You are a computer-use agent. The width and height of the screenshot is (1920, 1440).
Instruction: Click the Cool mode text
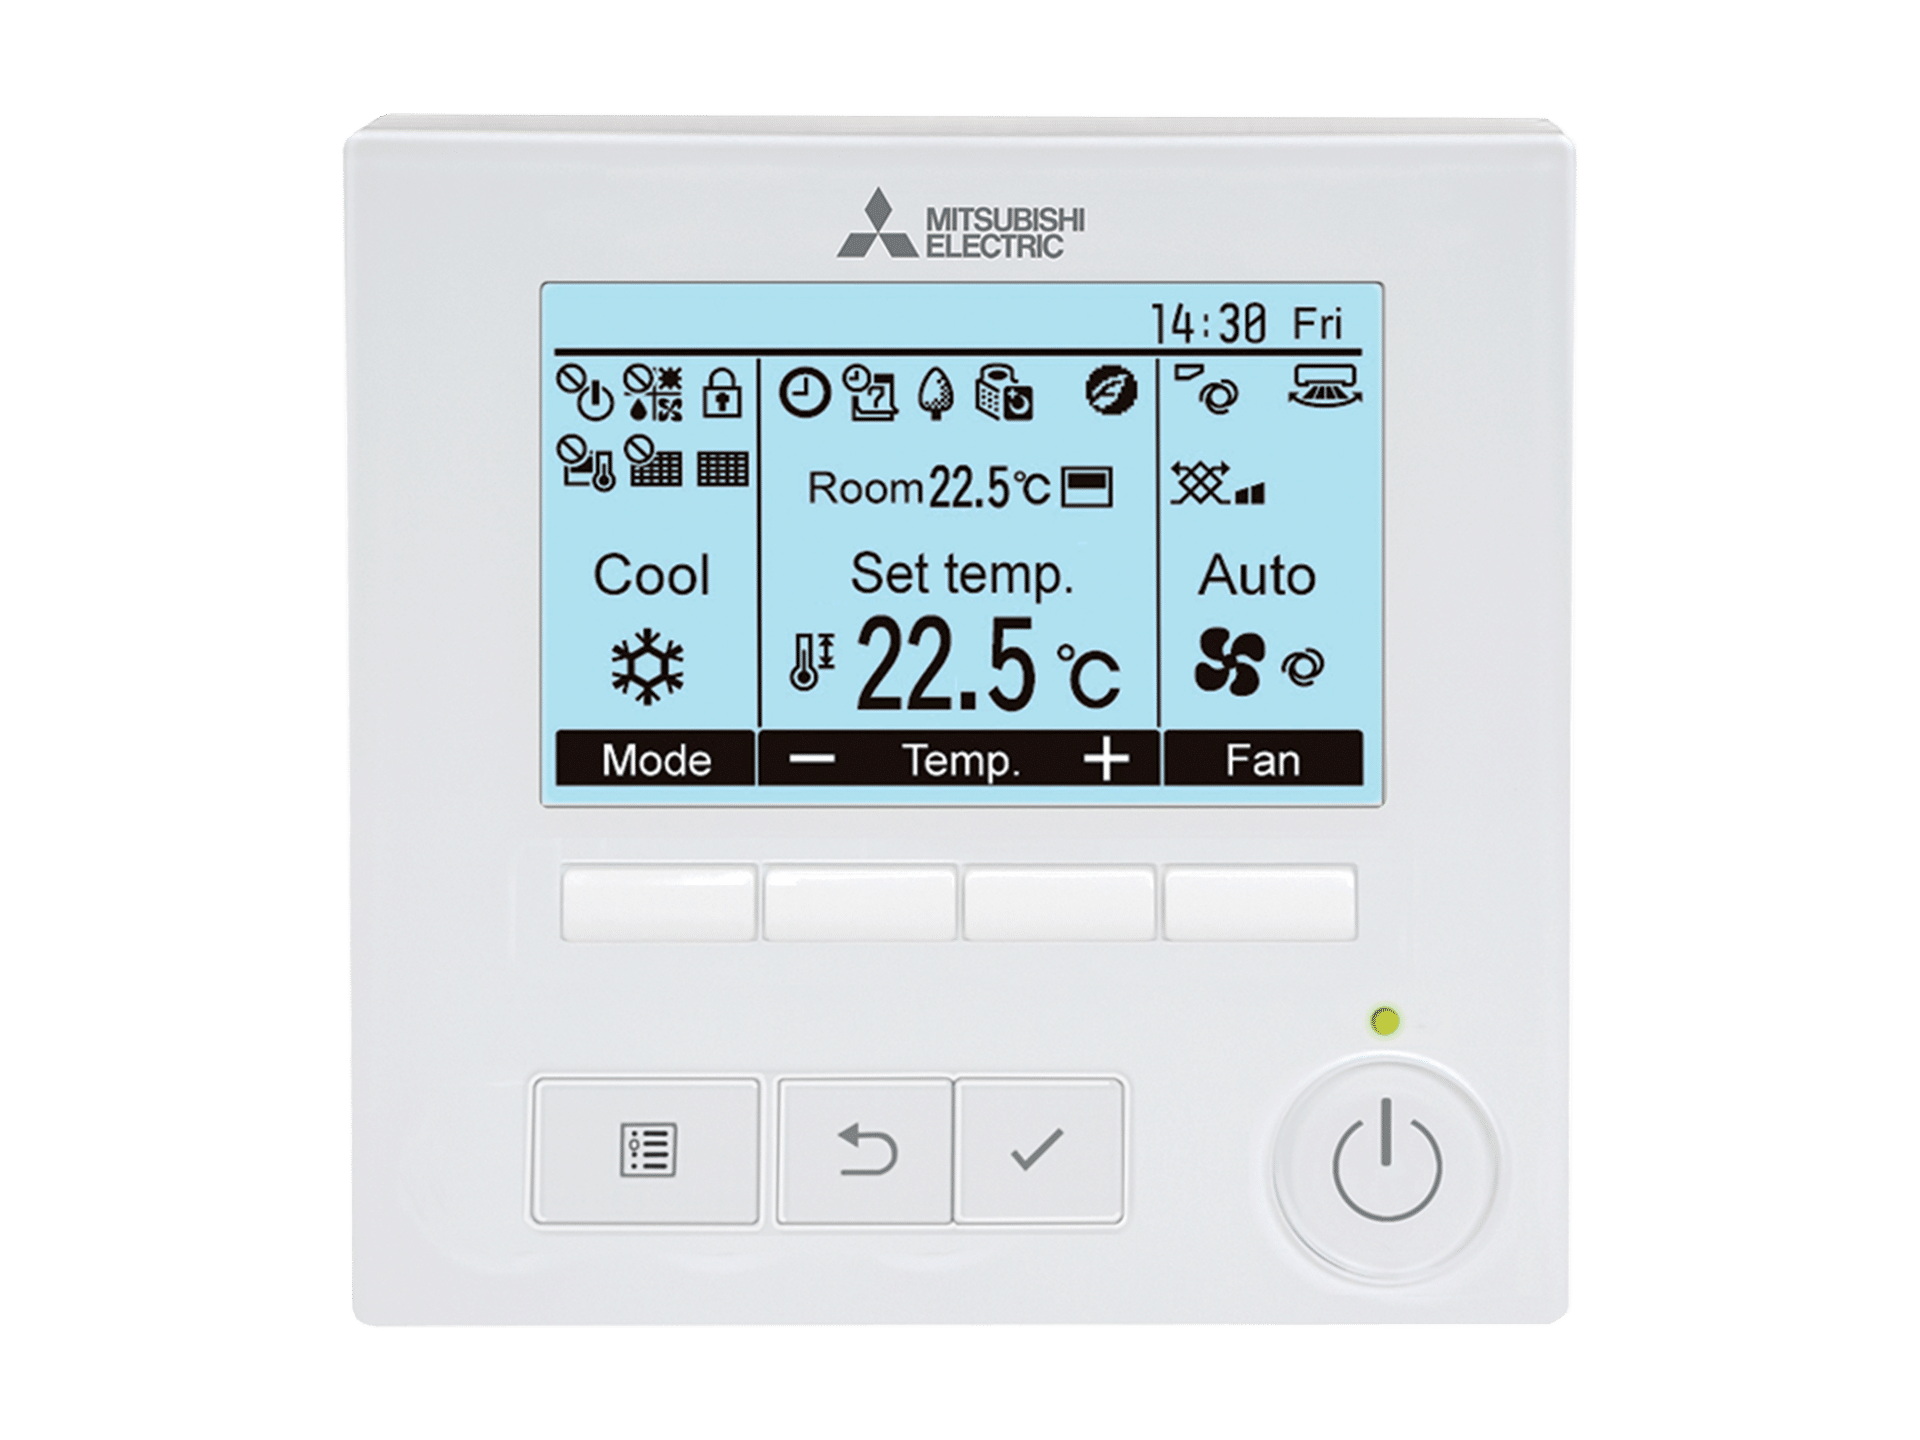click(x=651, y=575)
